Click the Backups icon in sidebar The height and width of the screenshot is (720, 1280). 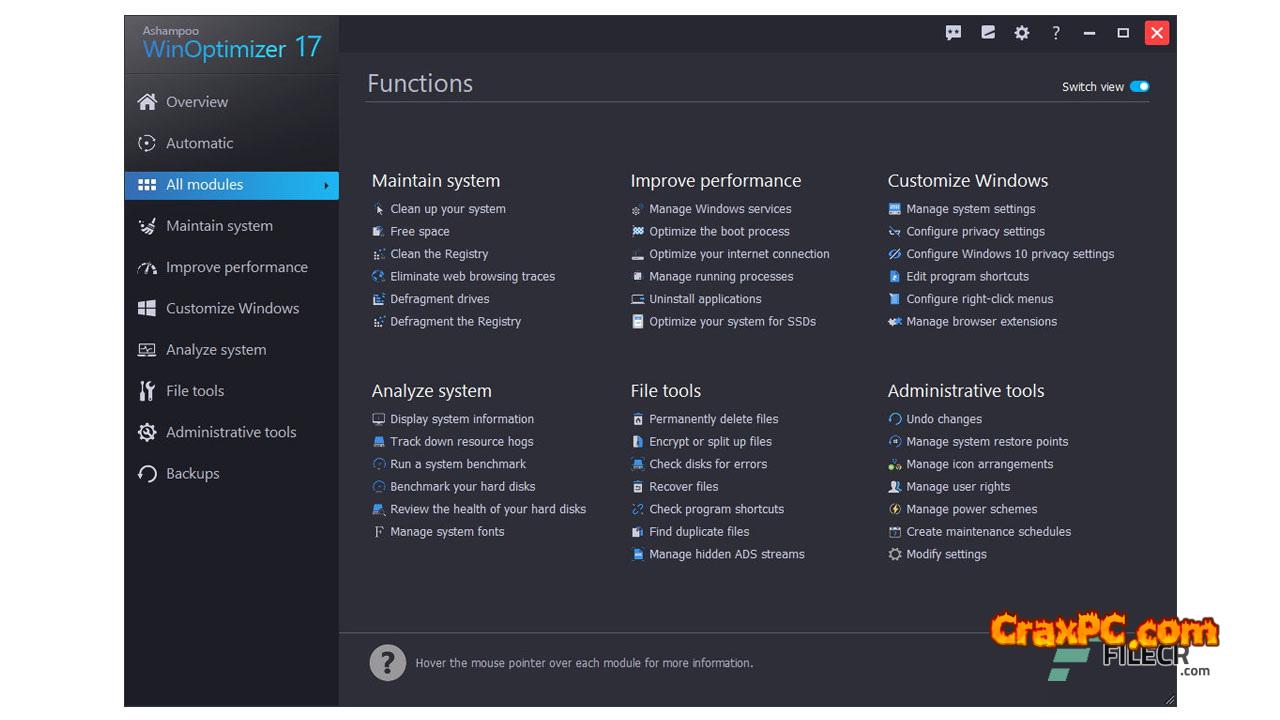pyautogui.click(x=147, y=474)
